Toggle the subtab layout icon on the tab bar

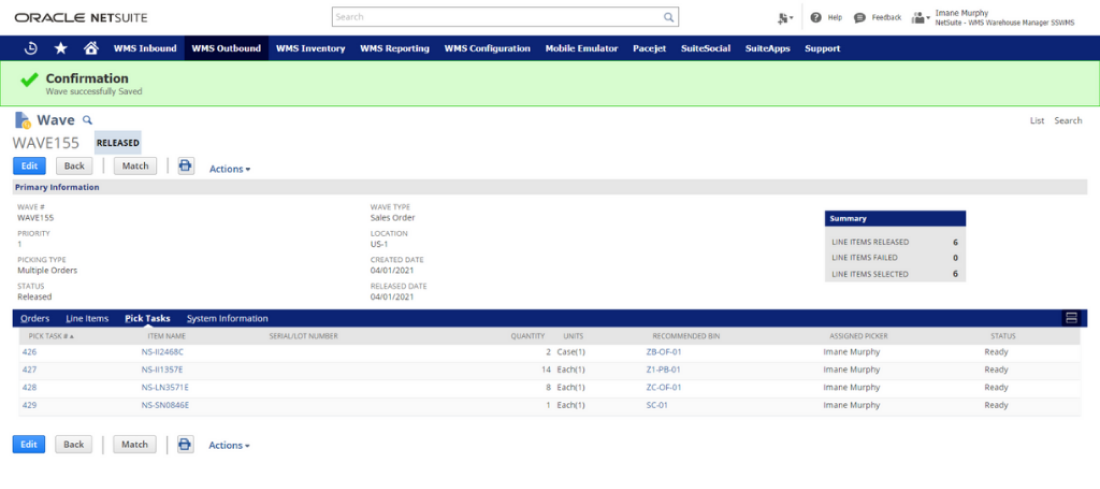click(1071, 318)
